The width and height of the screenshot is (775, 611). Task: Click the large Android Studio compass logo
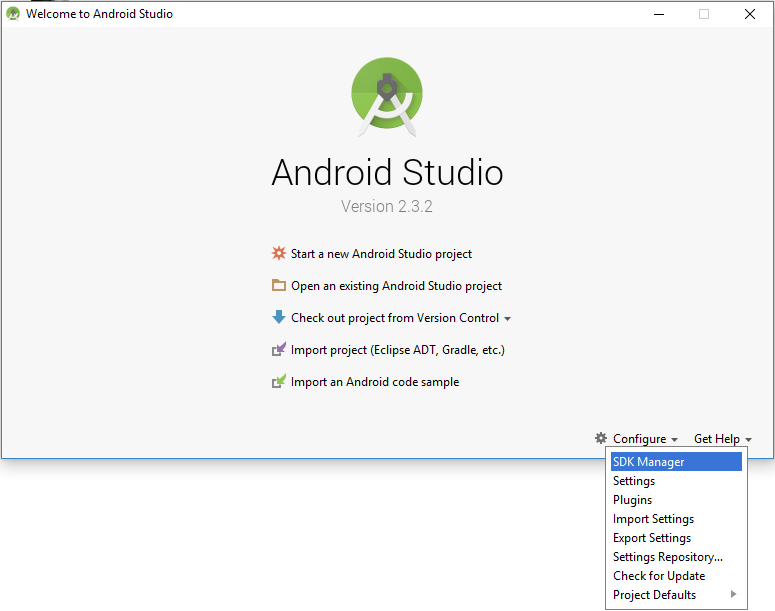pos(387,96)
